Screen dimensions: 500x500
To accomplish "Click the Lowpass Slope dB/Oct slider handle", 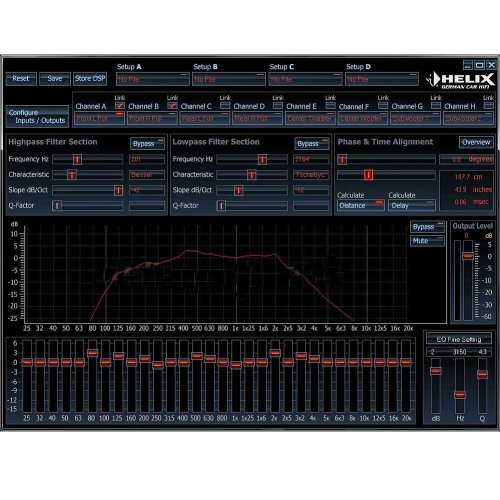I will tap(238, 190).
